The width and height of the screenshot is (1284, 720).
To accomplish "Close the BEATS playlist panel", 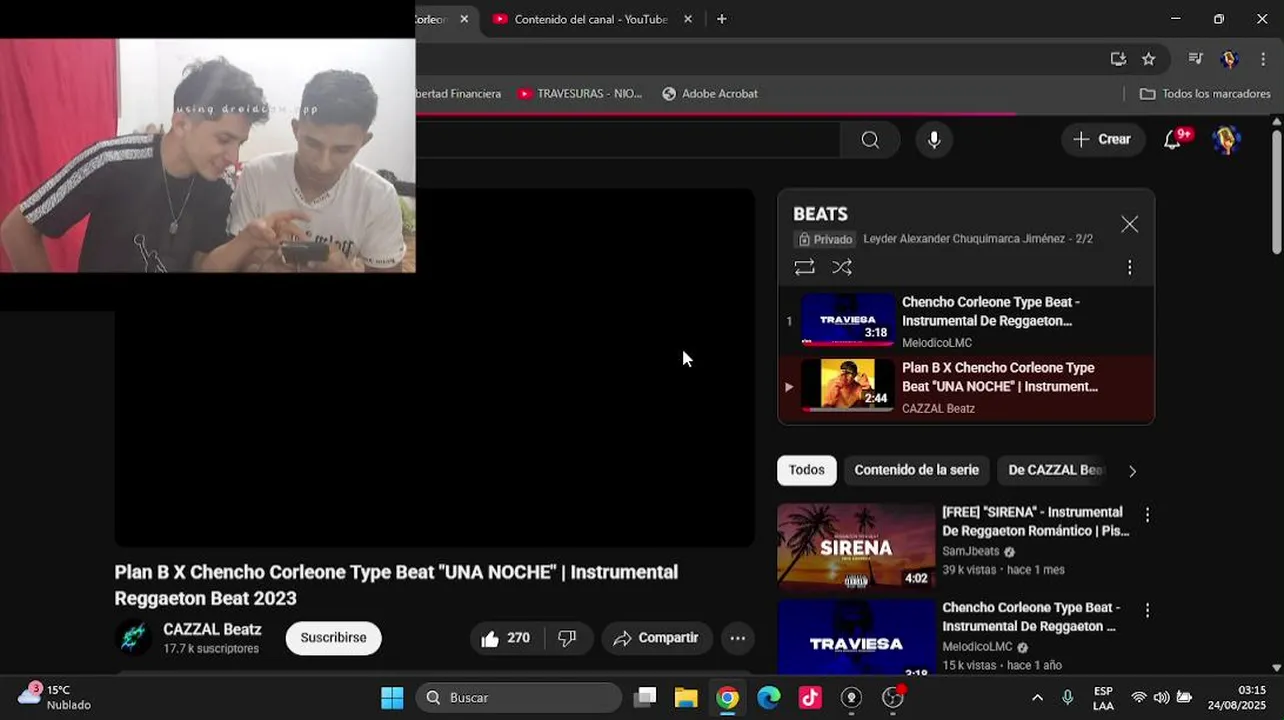I will pos(1129,224).
